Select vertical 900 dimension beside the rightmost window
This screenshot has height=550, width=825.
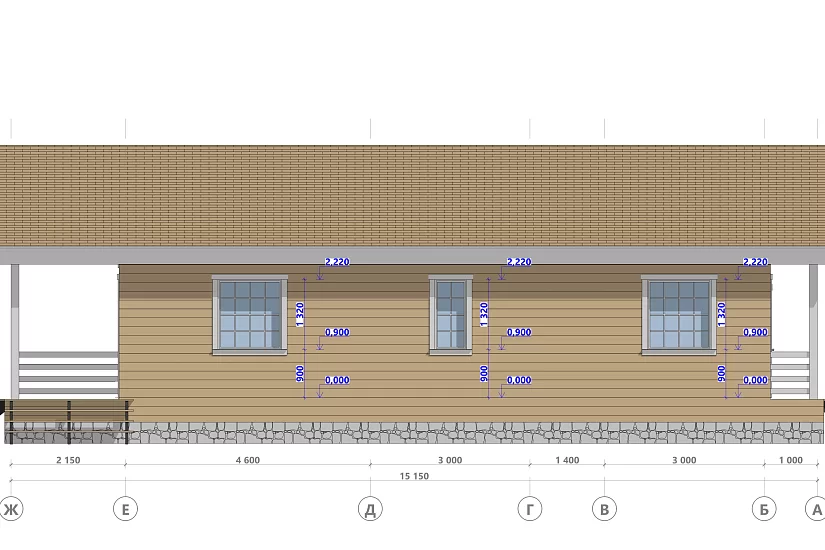(721, 374)
